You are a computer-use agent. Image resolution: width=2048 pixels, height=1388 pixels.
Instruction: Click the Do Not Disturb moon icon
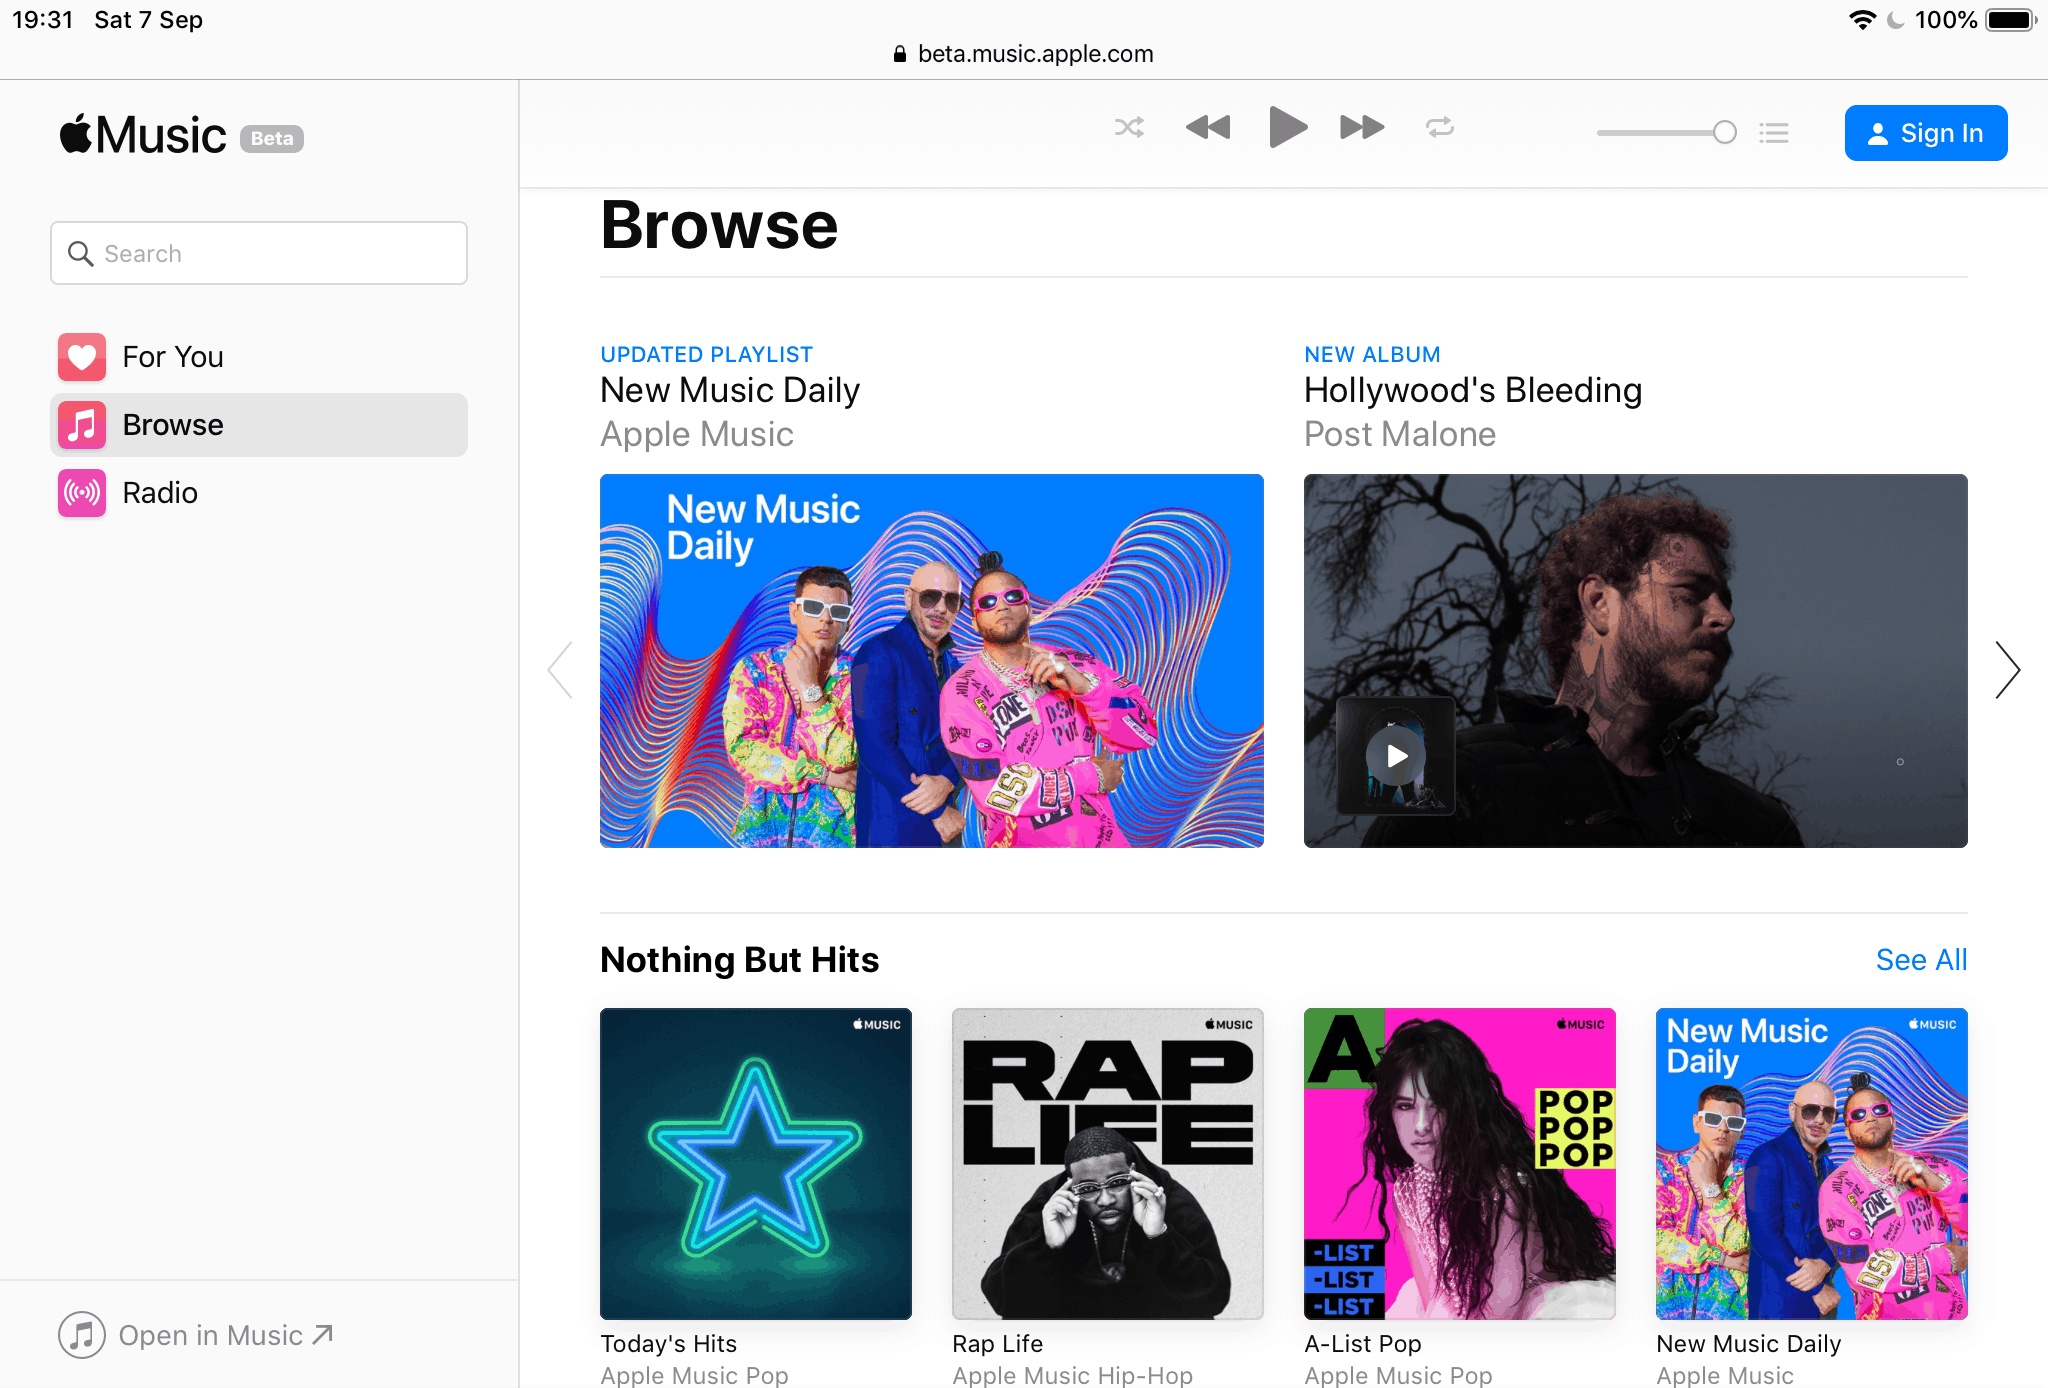1896,20
